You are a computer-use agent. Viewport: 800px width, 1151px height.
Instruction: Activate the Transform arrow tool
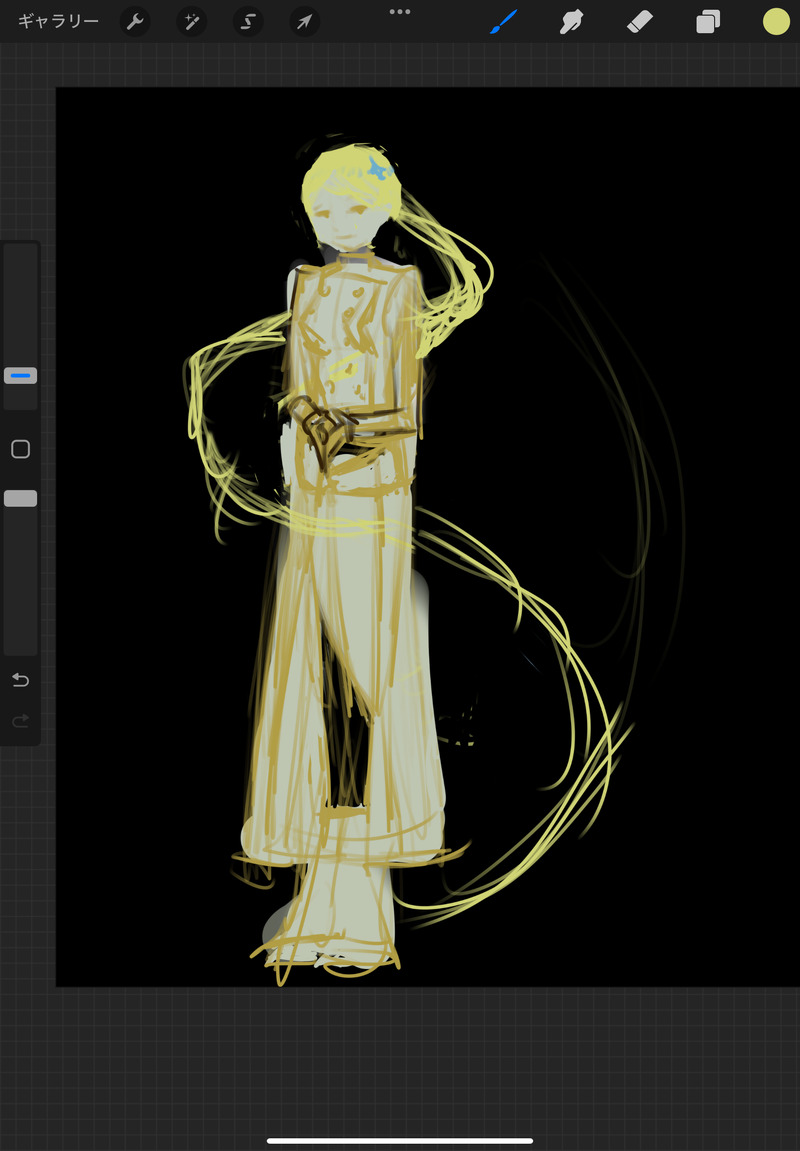305,22
